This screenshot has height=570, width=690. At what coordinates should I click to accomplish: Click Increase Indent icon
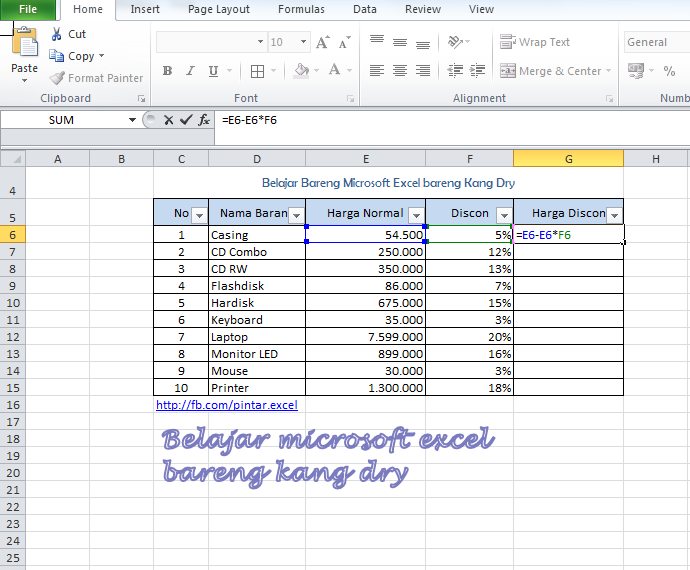[477, 70]
